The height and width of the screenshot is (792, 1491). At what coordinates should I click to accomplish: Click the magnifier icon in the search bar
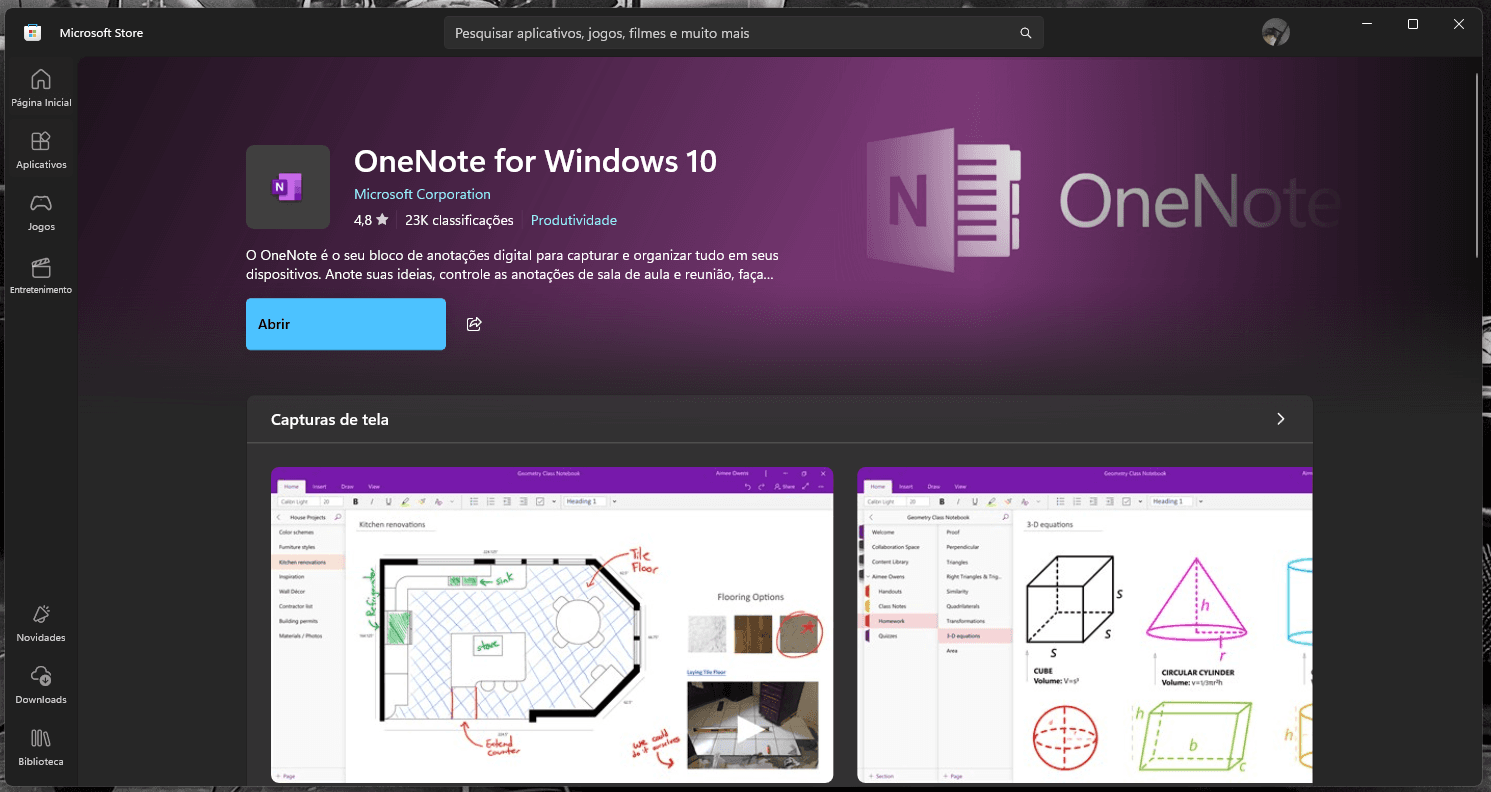point(1025,32)
